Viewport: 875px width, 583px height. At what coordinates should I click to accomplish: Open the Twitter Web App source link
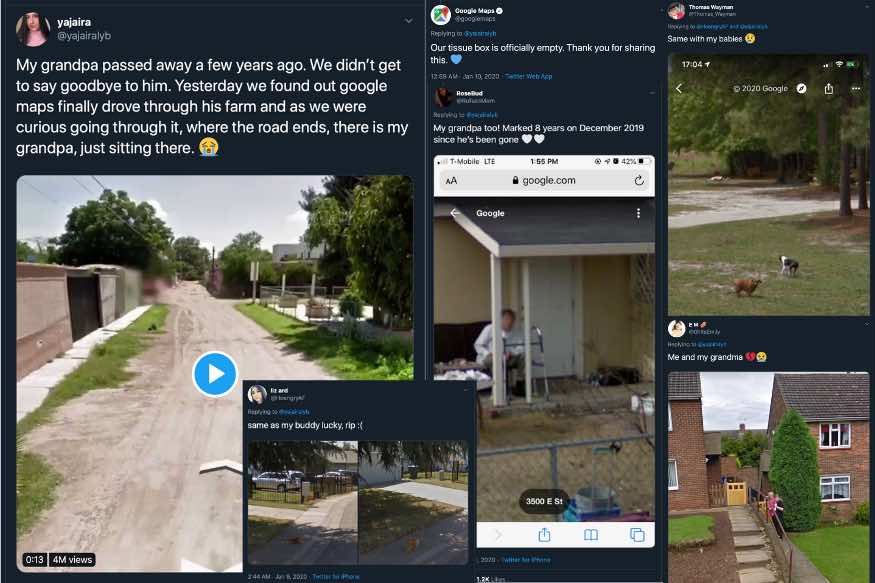coord(528,76)
